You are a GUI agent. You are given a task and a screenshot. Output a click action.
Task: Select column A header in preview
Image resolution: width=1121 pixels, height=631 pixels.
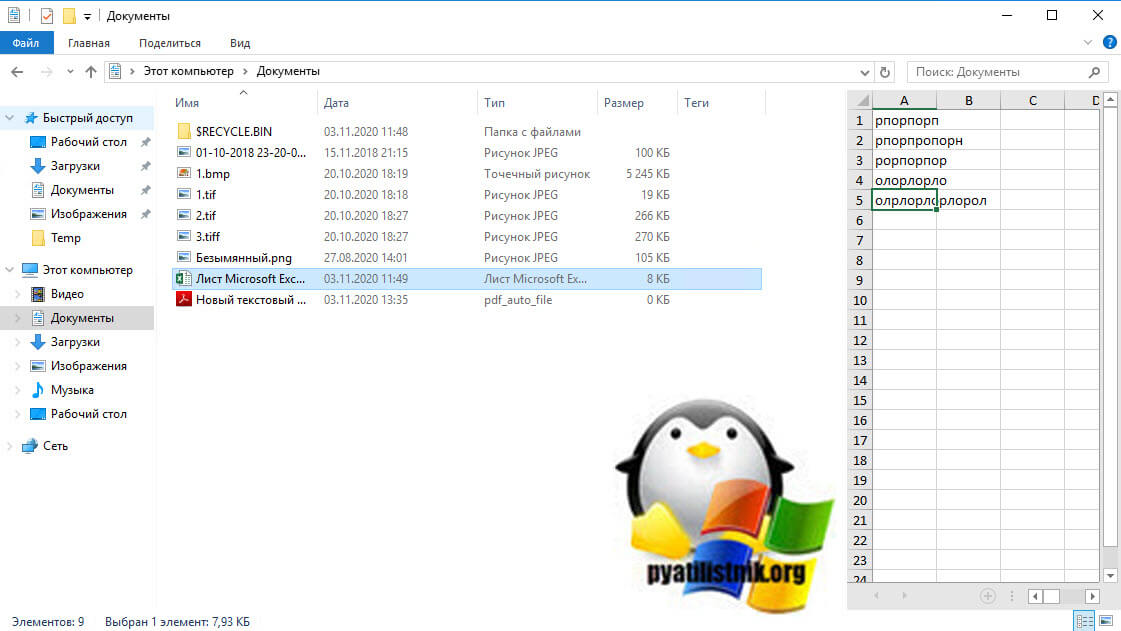click(904, 101)
